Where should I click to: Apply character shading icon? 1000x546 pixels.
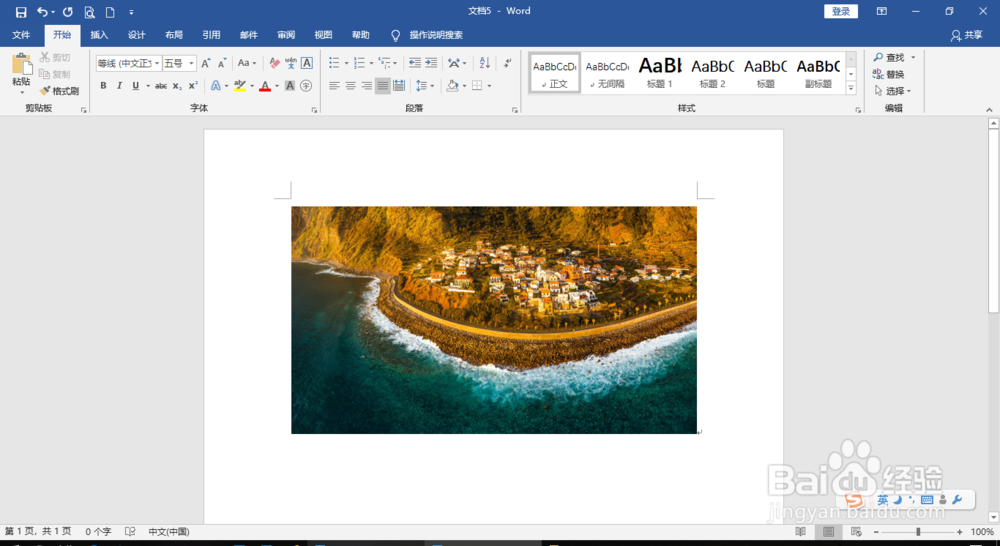click(290, 85)
